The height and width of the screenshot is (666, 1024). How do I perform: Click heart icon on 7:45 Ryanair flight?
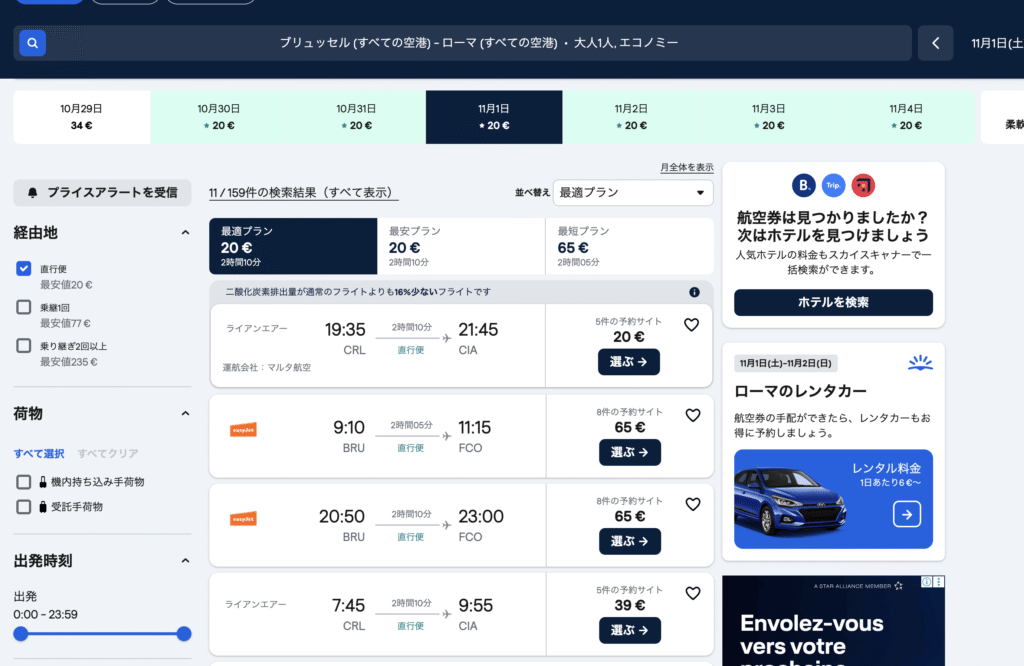692,594
